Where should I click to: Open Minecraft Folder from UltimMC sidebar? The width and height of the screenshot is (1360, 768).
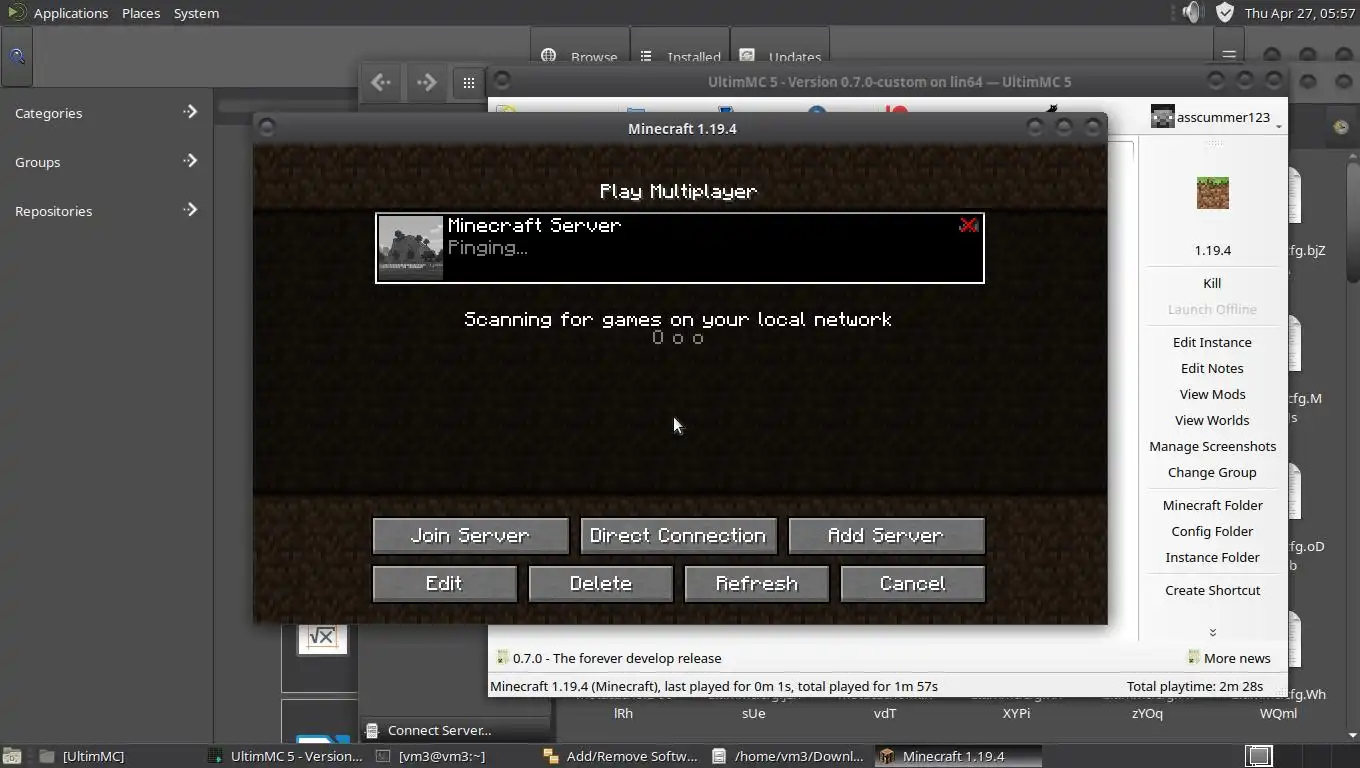click(x=1212, y=505)
